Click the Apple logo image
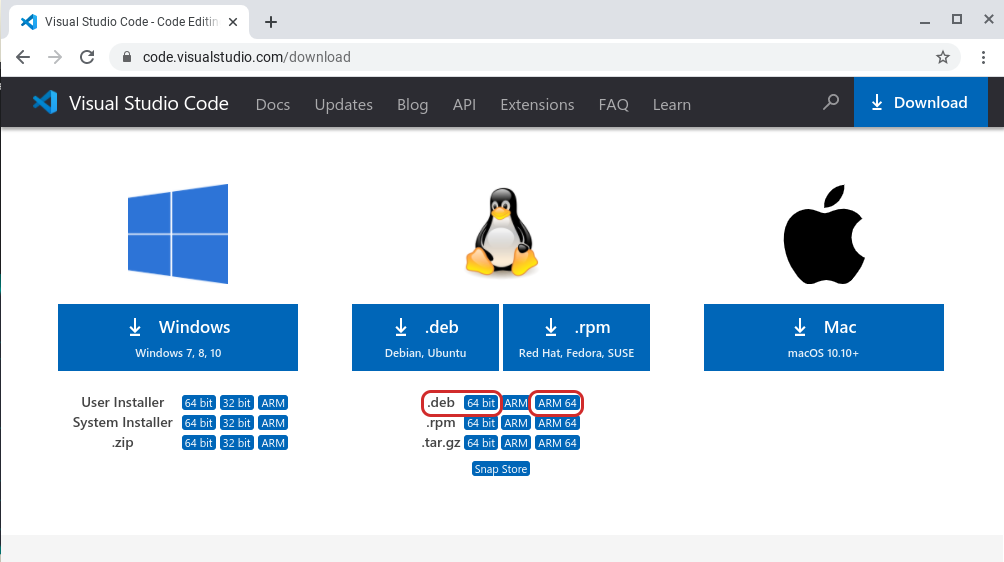 pyautogui.click(x=823, y=236)
